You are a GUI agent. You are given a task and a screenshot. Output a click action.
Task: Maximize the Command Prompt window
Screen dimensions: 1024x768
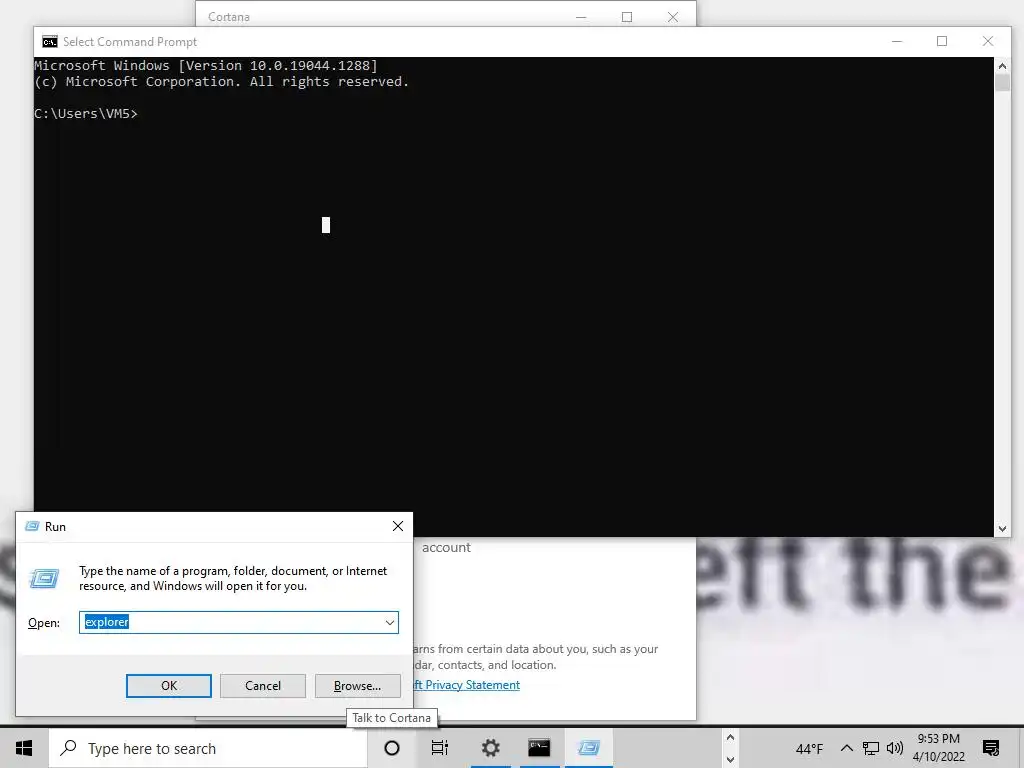coord(942,41)
